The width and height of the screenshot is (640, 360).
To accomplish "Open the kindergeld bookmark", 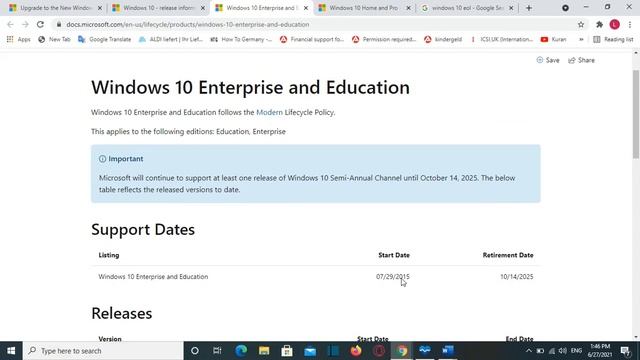I will 443,39.
